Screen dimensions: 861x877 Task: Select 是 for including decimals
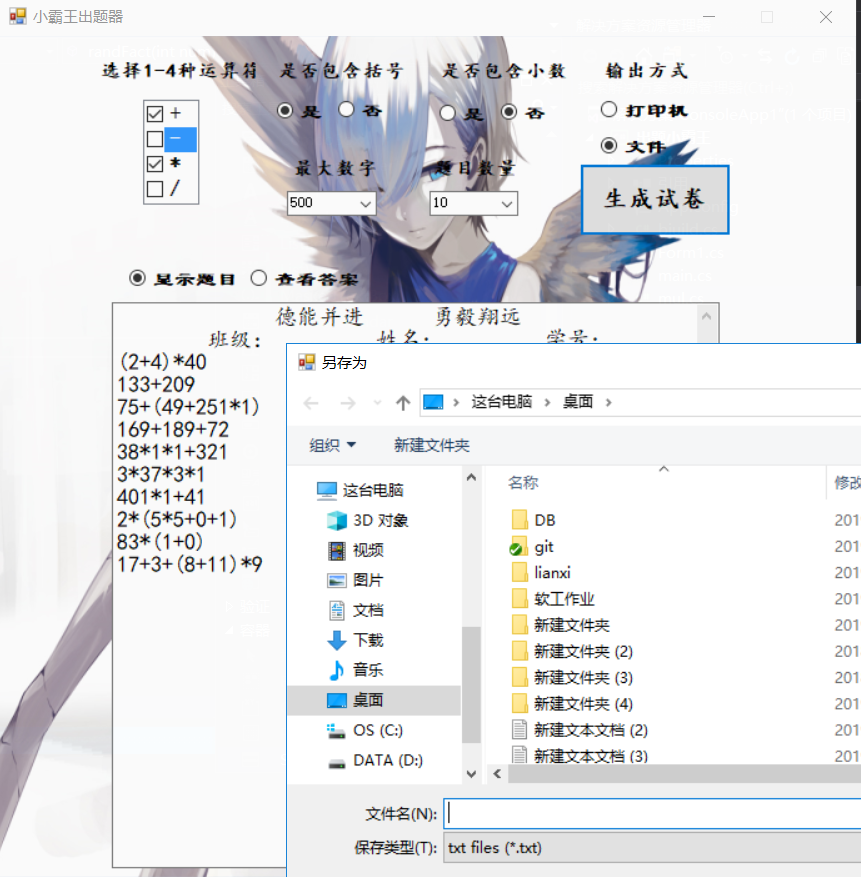pos(448,113)
